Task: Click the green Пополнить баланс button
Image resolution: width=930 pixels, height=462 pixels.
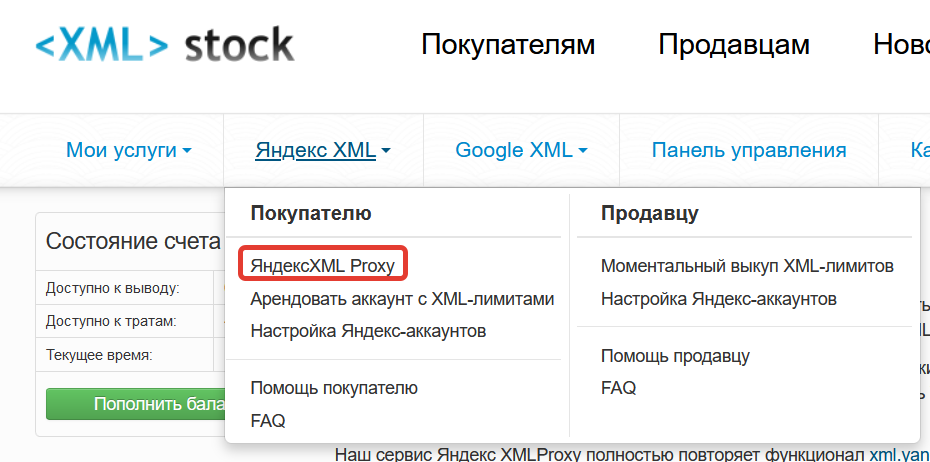Action: point(136,404)
